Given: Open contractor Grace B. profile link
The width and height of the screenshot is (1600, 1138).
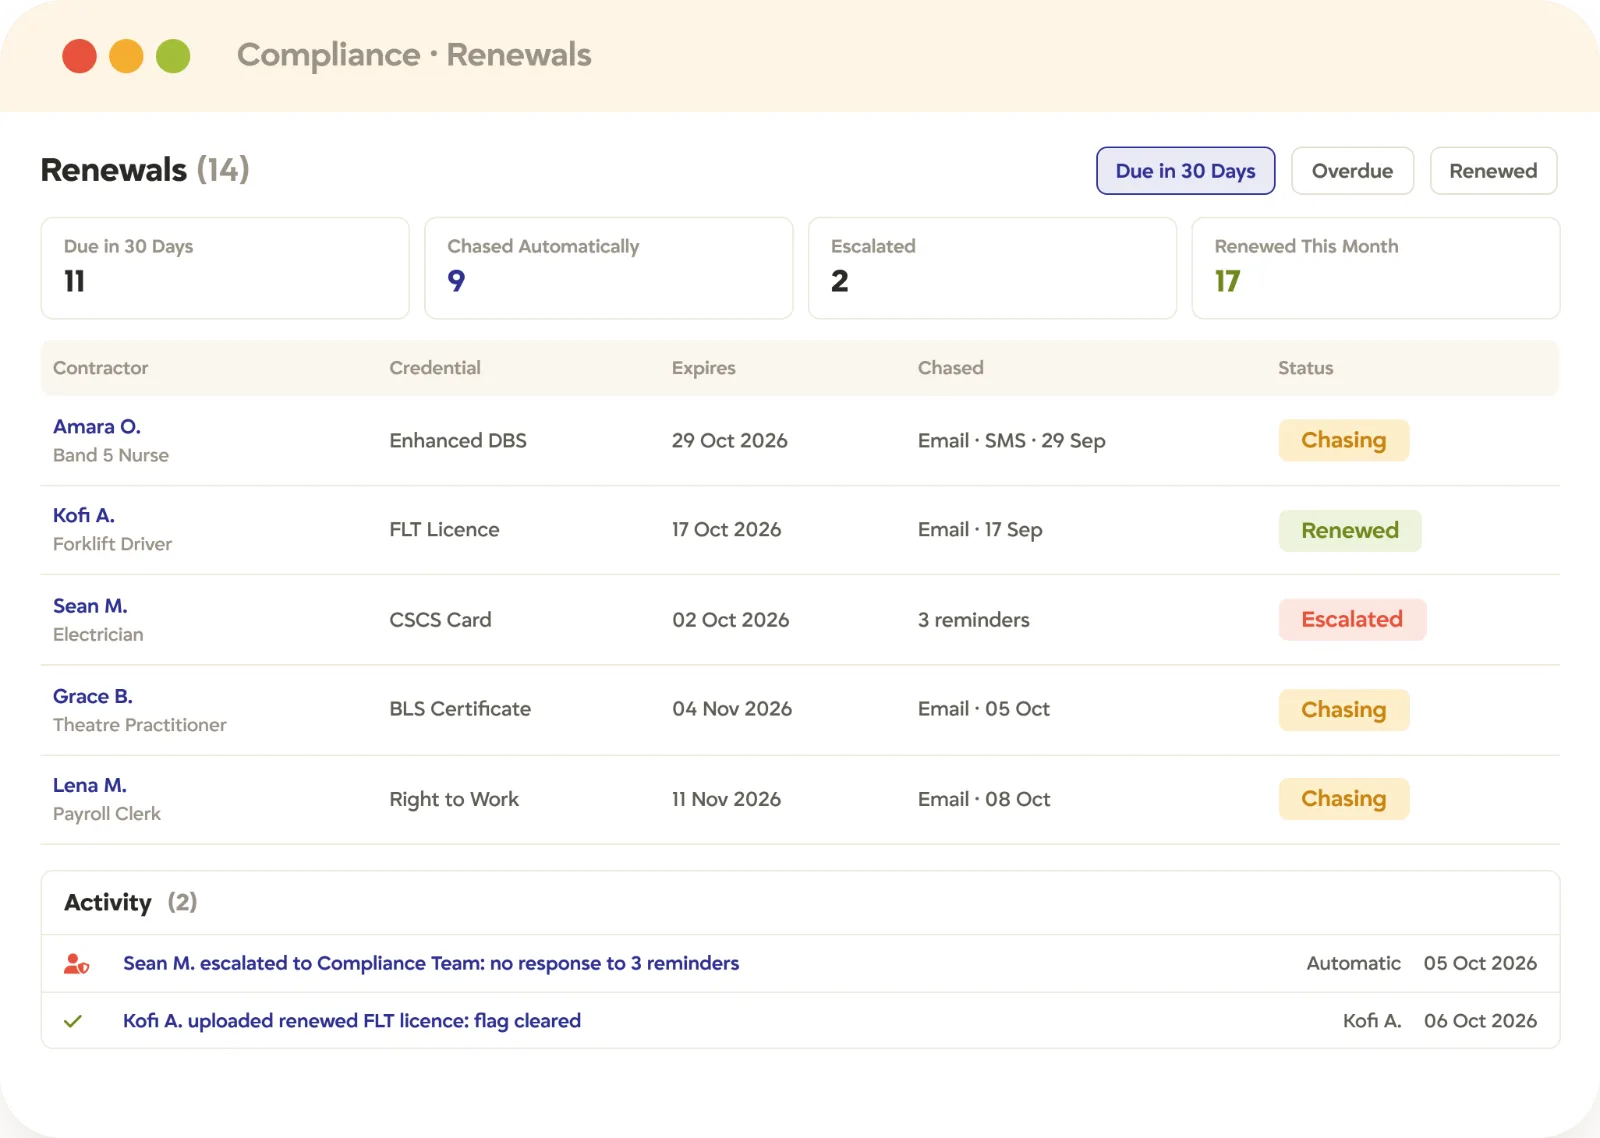Looking at the screenshot, I should tap(93, 696).
